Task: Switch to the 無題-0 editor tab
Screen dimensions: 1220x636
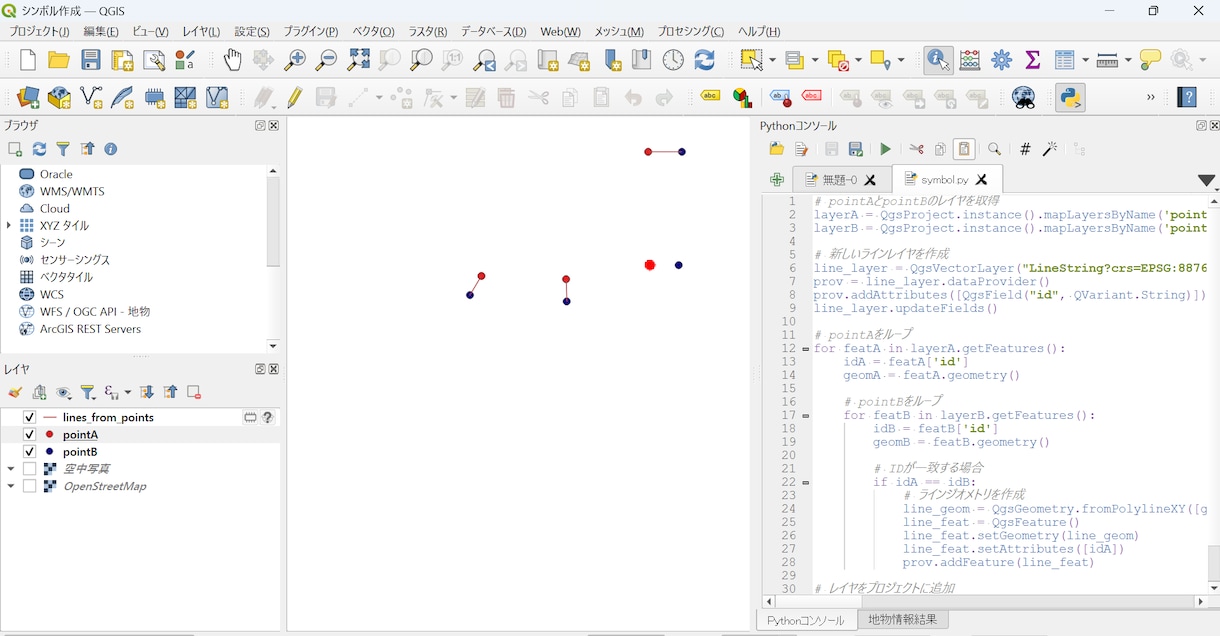Action: coord(842,180)
